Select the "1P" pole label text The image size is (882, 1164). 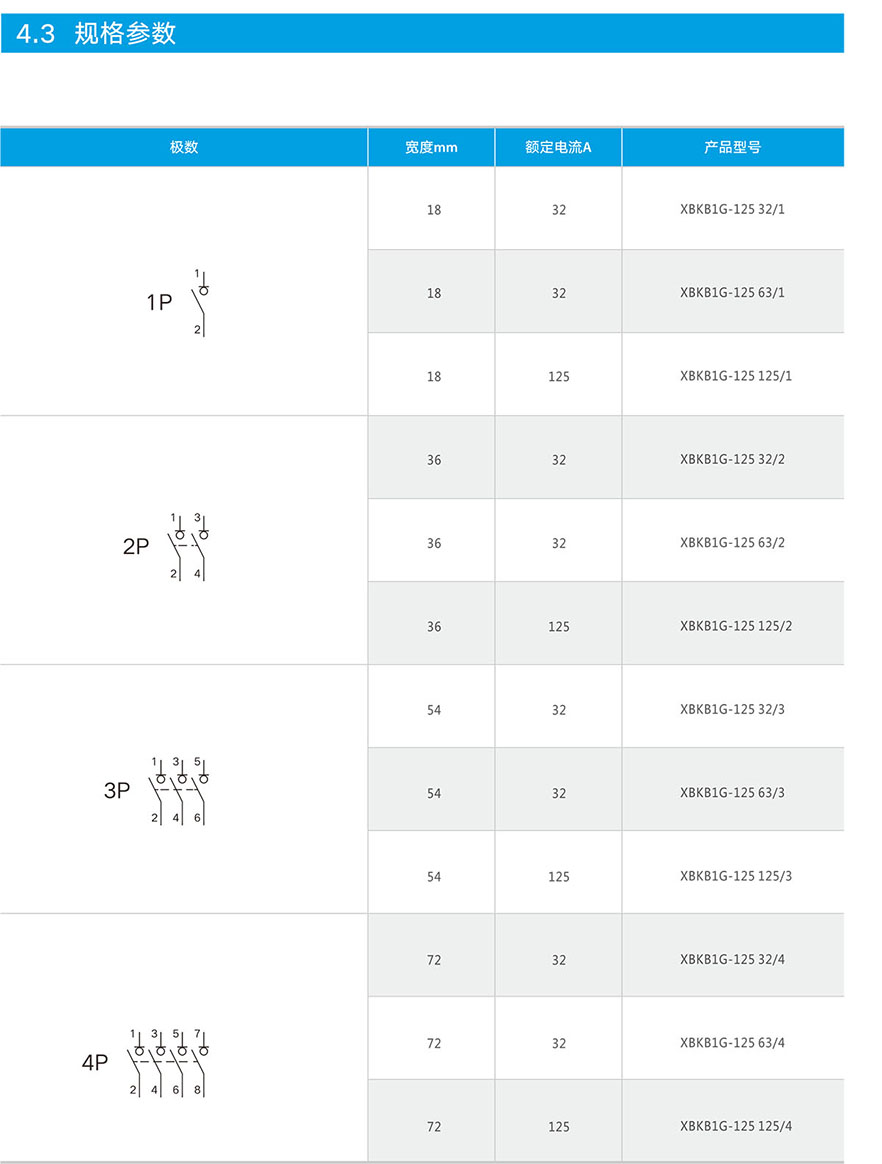pyautogui.click(x=159, y=302)
